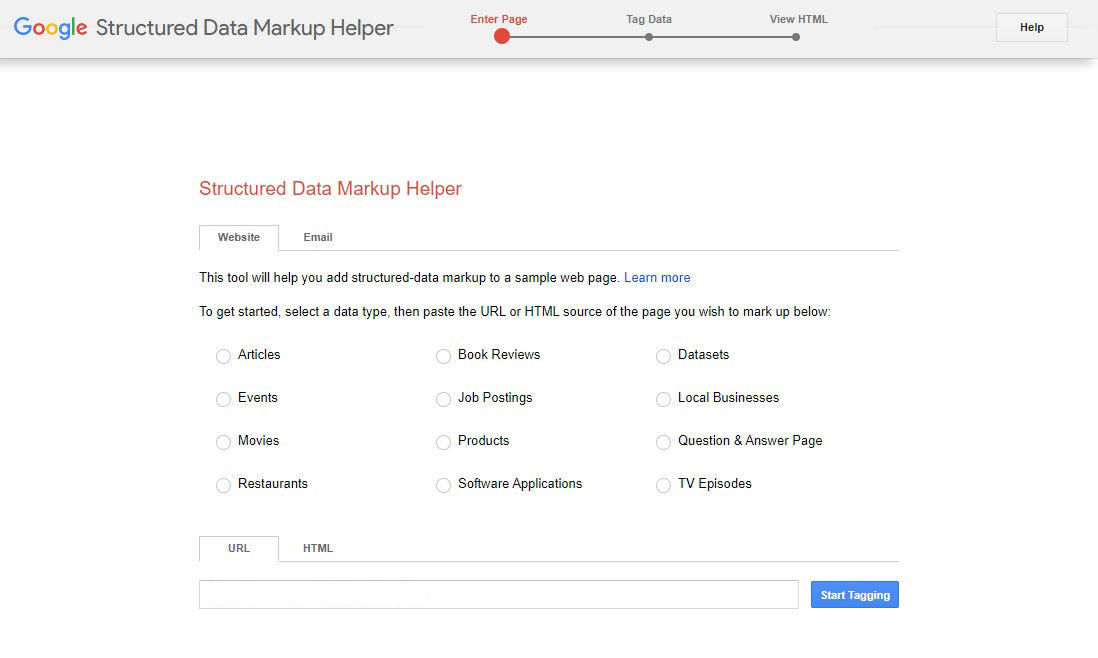Click the red Structured Data Markup Helper heading
1098x658 pixels.
pyautogui.click(x=331, y=188)
